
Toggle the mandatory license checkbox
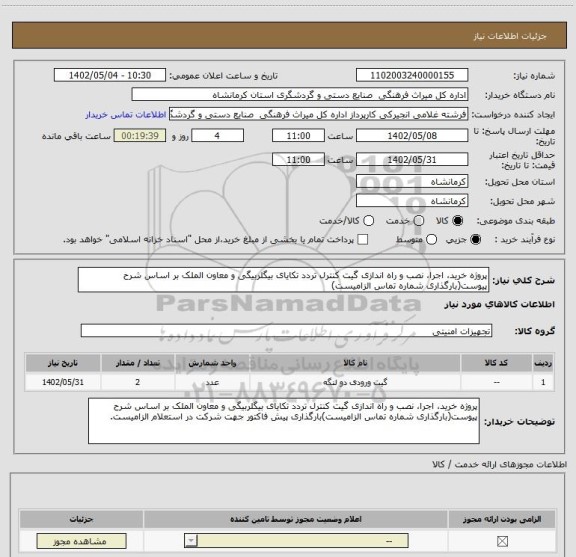[502, 541]
